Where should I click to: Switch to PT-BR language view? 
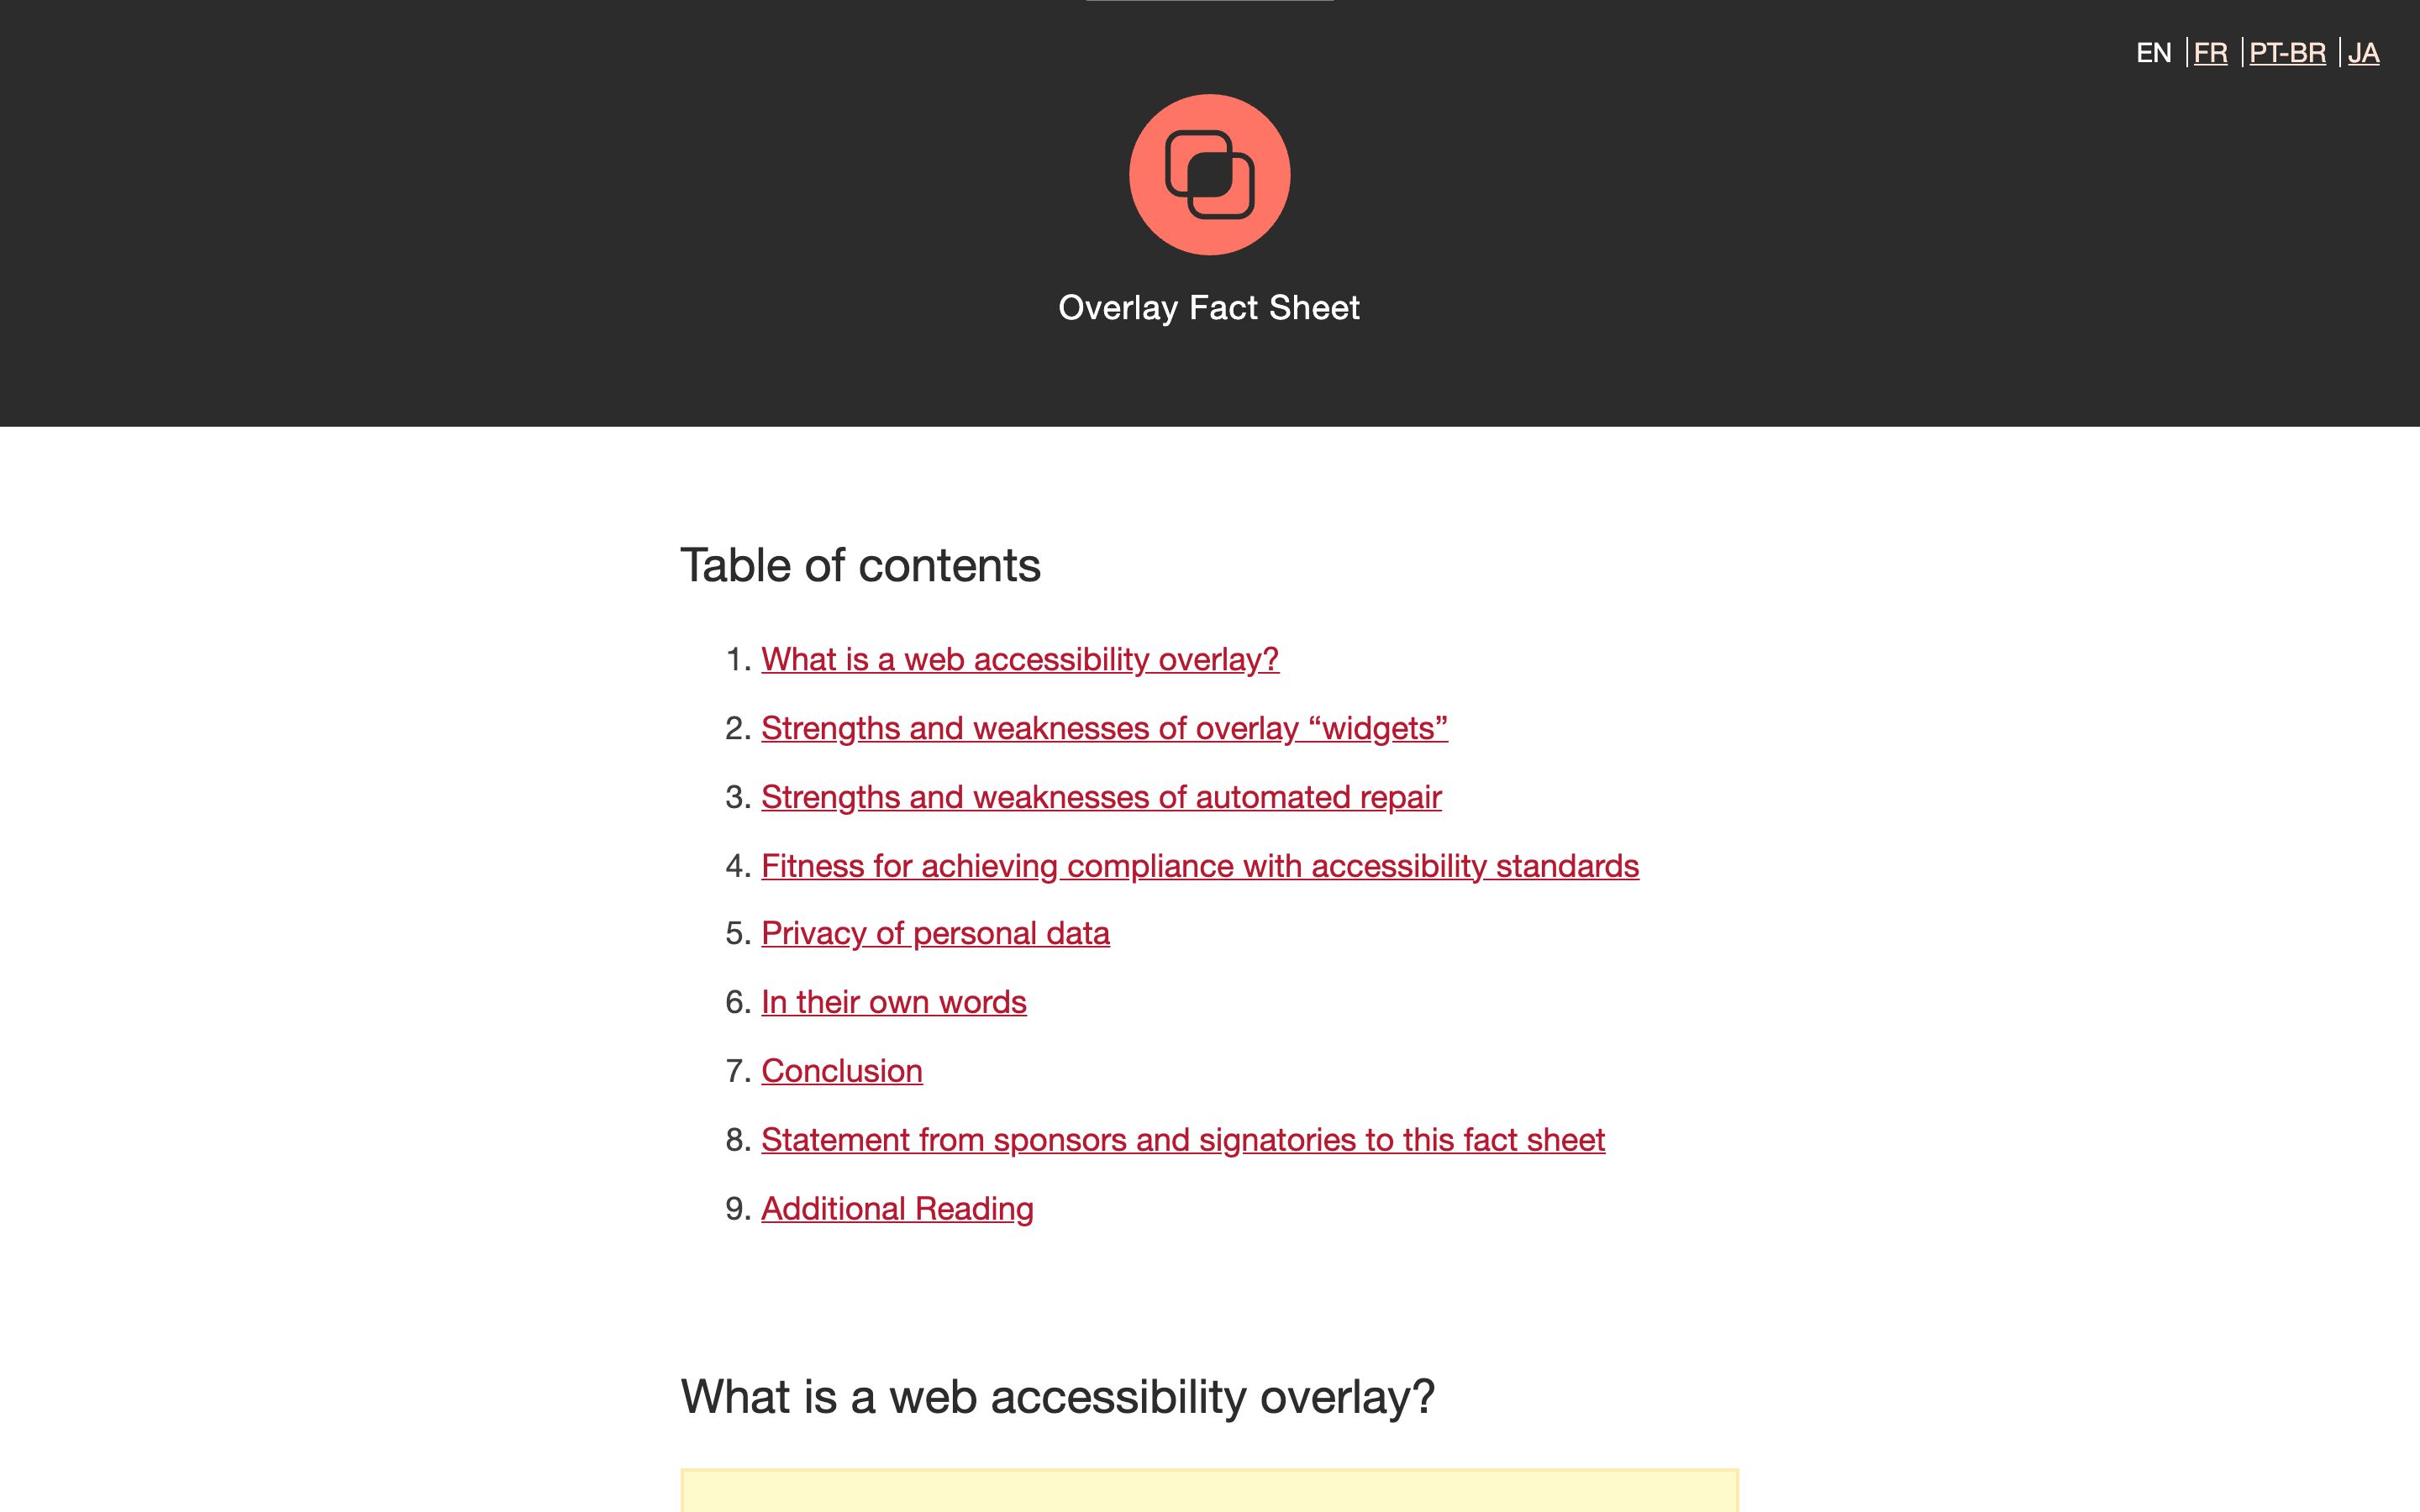(2286, 52)
